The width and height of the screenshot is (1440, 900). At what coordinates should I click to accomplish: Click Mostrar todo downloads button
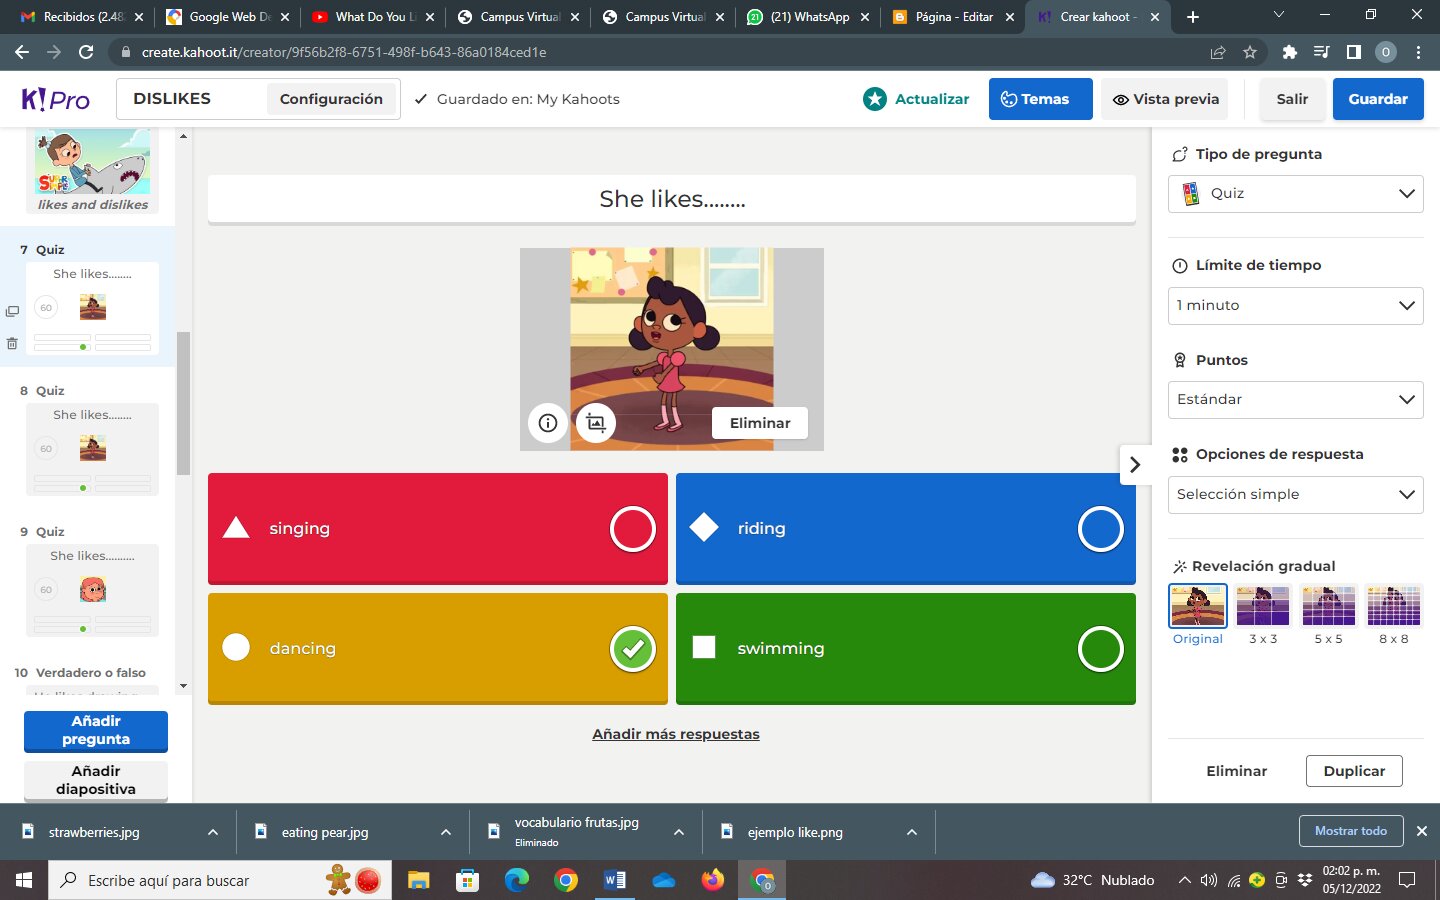[x=1351, y=831]
